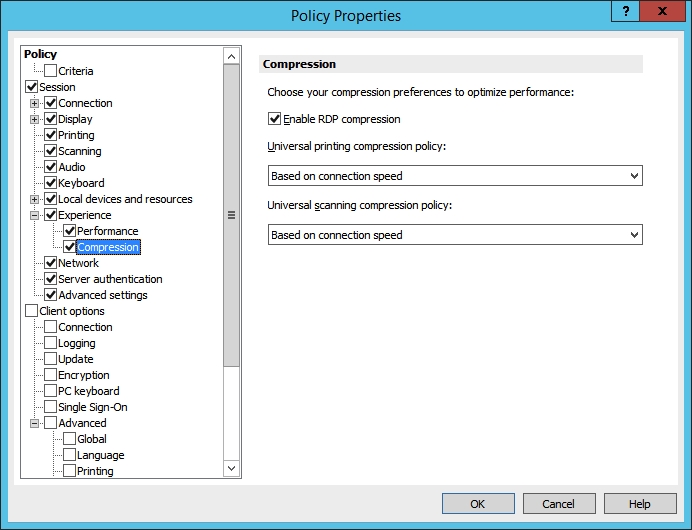Screen dimensions: 692x530
Task: Expand the Display tree node
Action: pyautogui.click(x=35, y=119)
